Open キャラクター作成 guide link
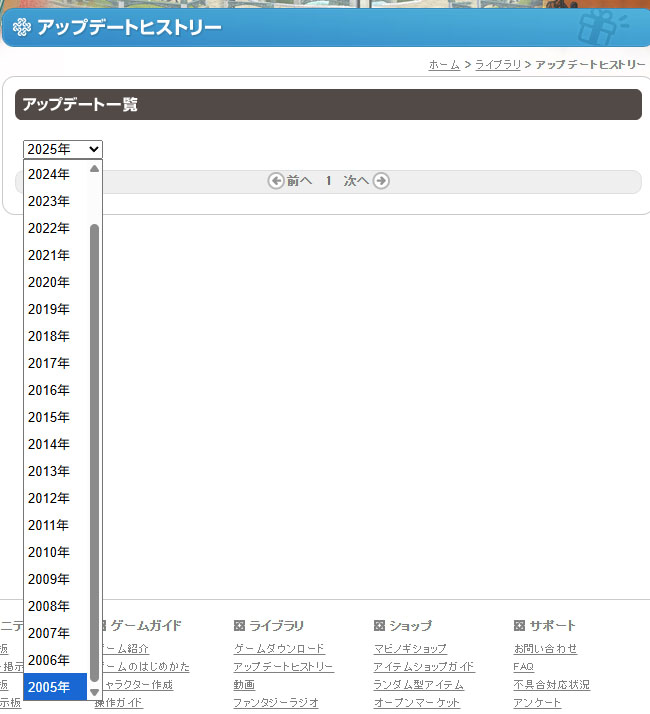The height and width of the screenshot is (714, 650). pyautogui.click(x=138, y=685)
